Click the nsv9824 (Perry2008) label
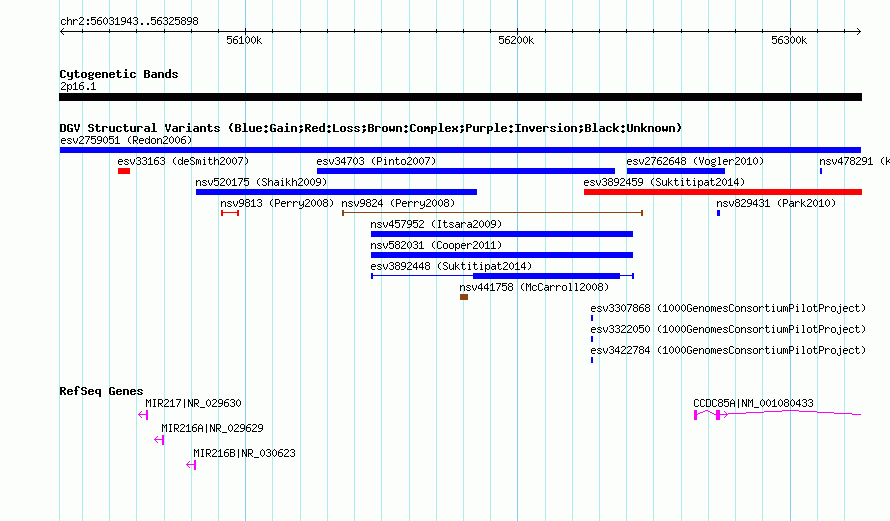The width and height of the screenshot is (890, 521). point(398,203)
